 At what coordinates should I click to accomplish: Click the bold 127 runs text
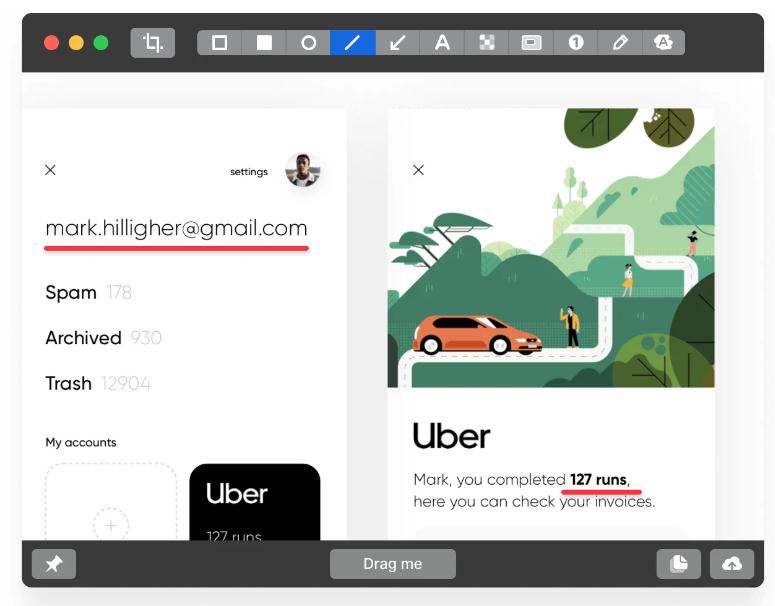pos(598,479)
